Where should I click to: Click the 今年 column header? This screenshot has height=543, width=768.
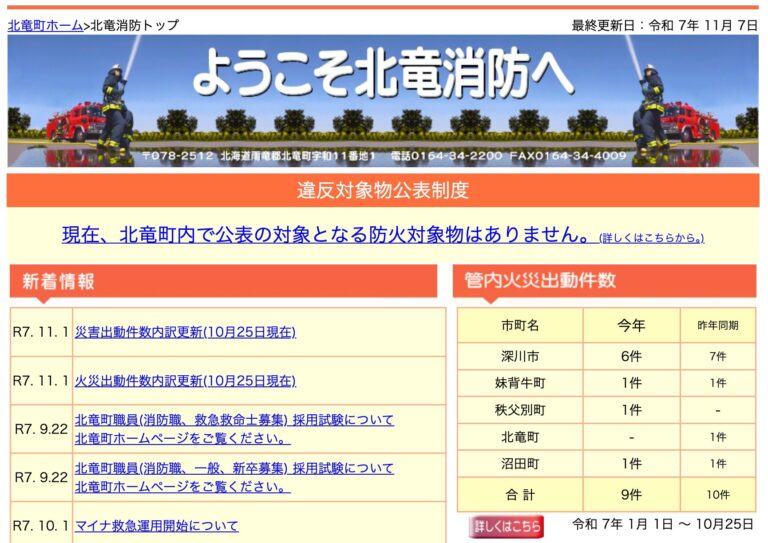(x=631, y=325)
